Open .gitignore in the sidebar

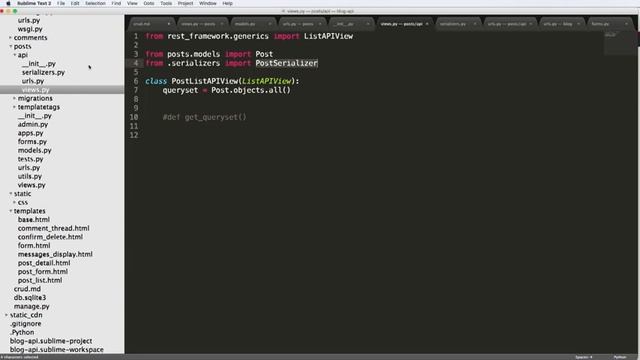point(25,324)
